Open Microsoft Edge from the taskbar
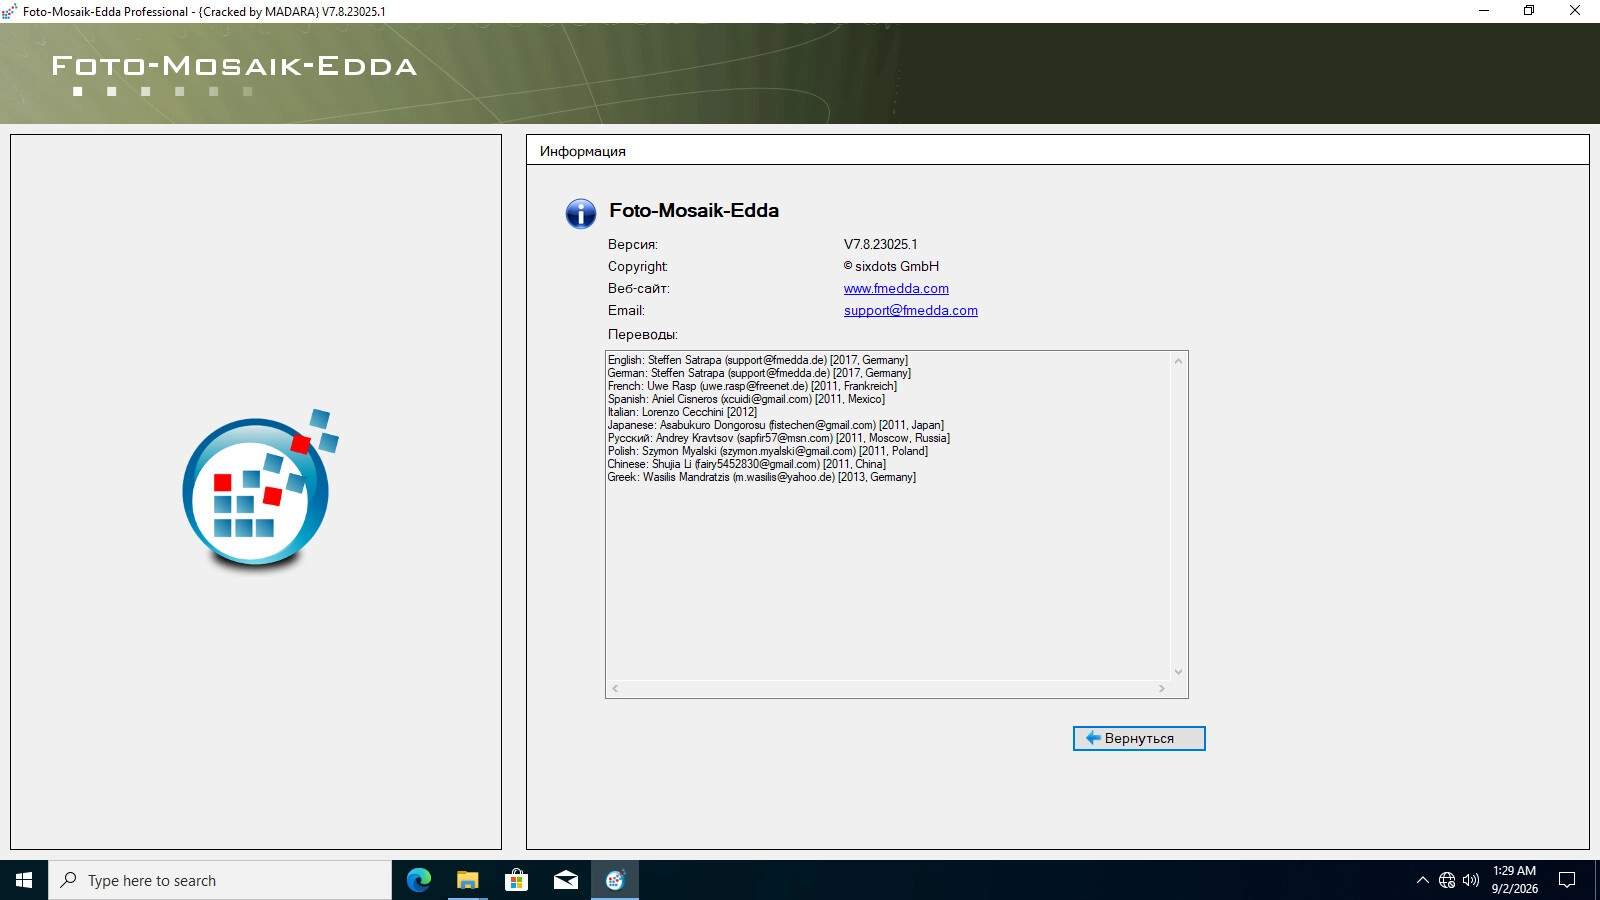 click(x=418, y=880)
